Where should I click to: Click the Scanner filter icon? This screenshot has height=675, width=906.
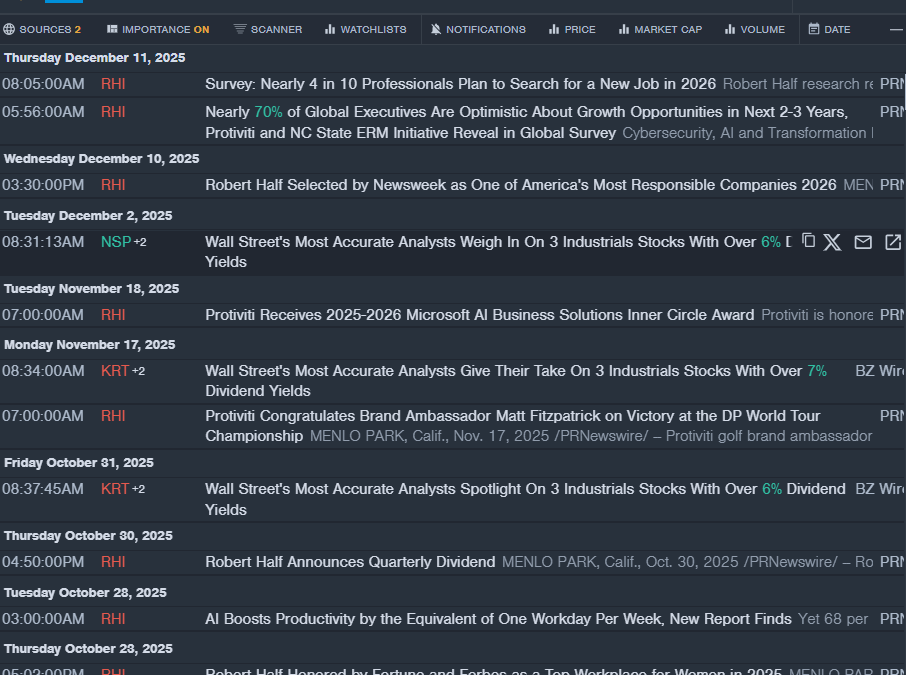[x=240, y=29]
